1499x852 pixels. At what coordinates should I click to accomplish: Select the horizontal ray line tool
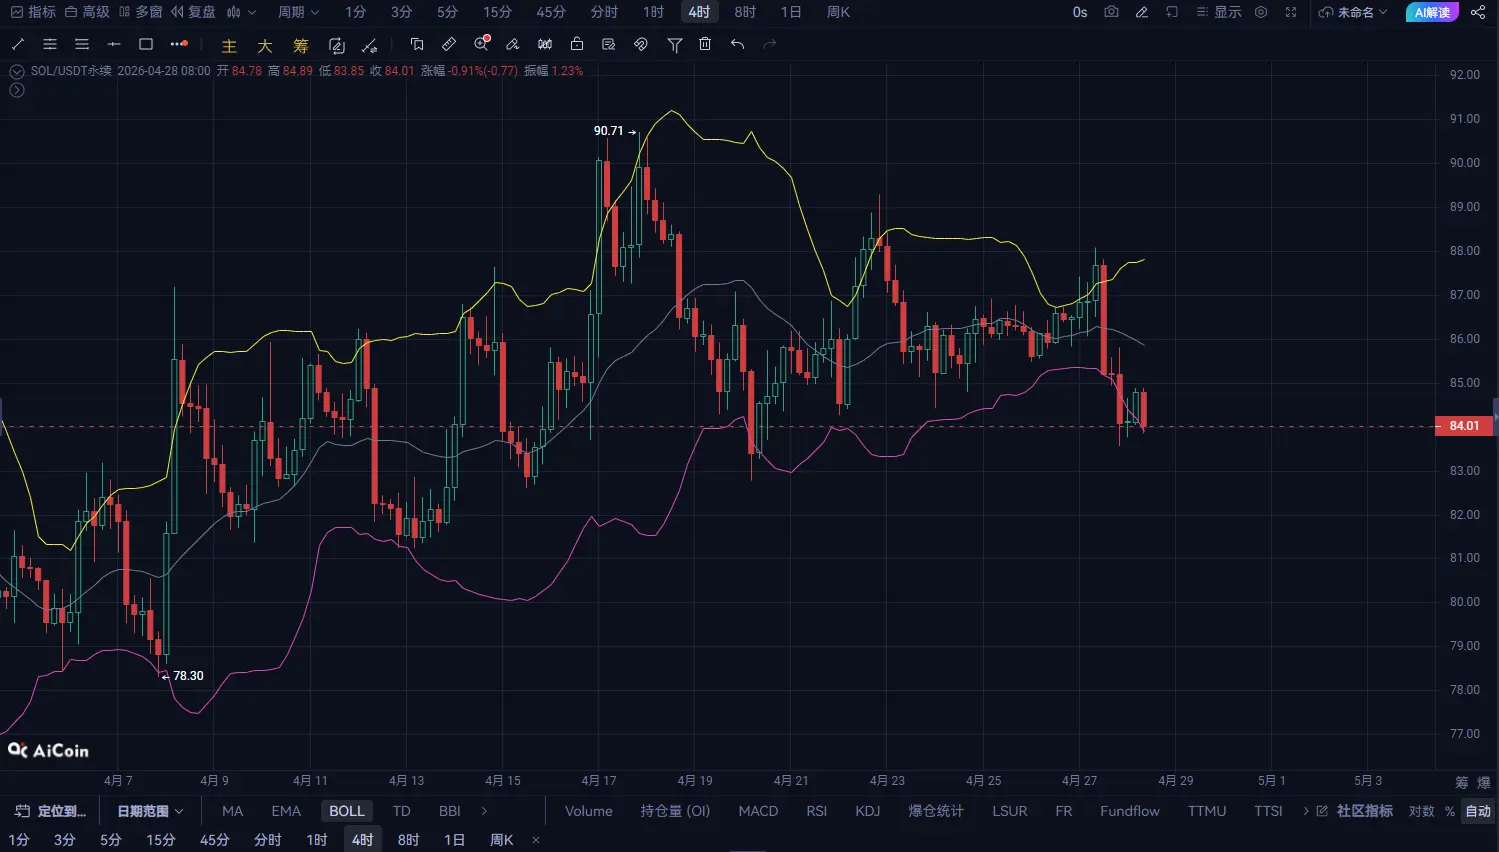[114, 44]
